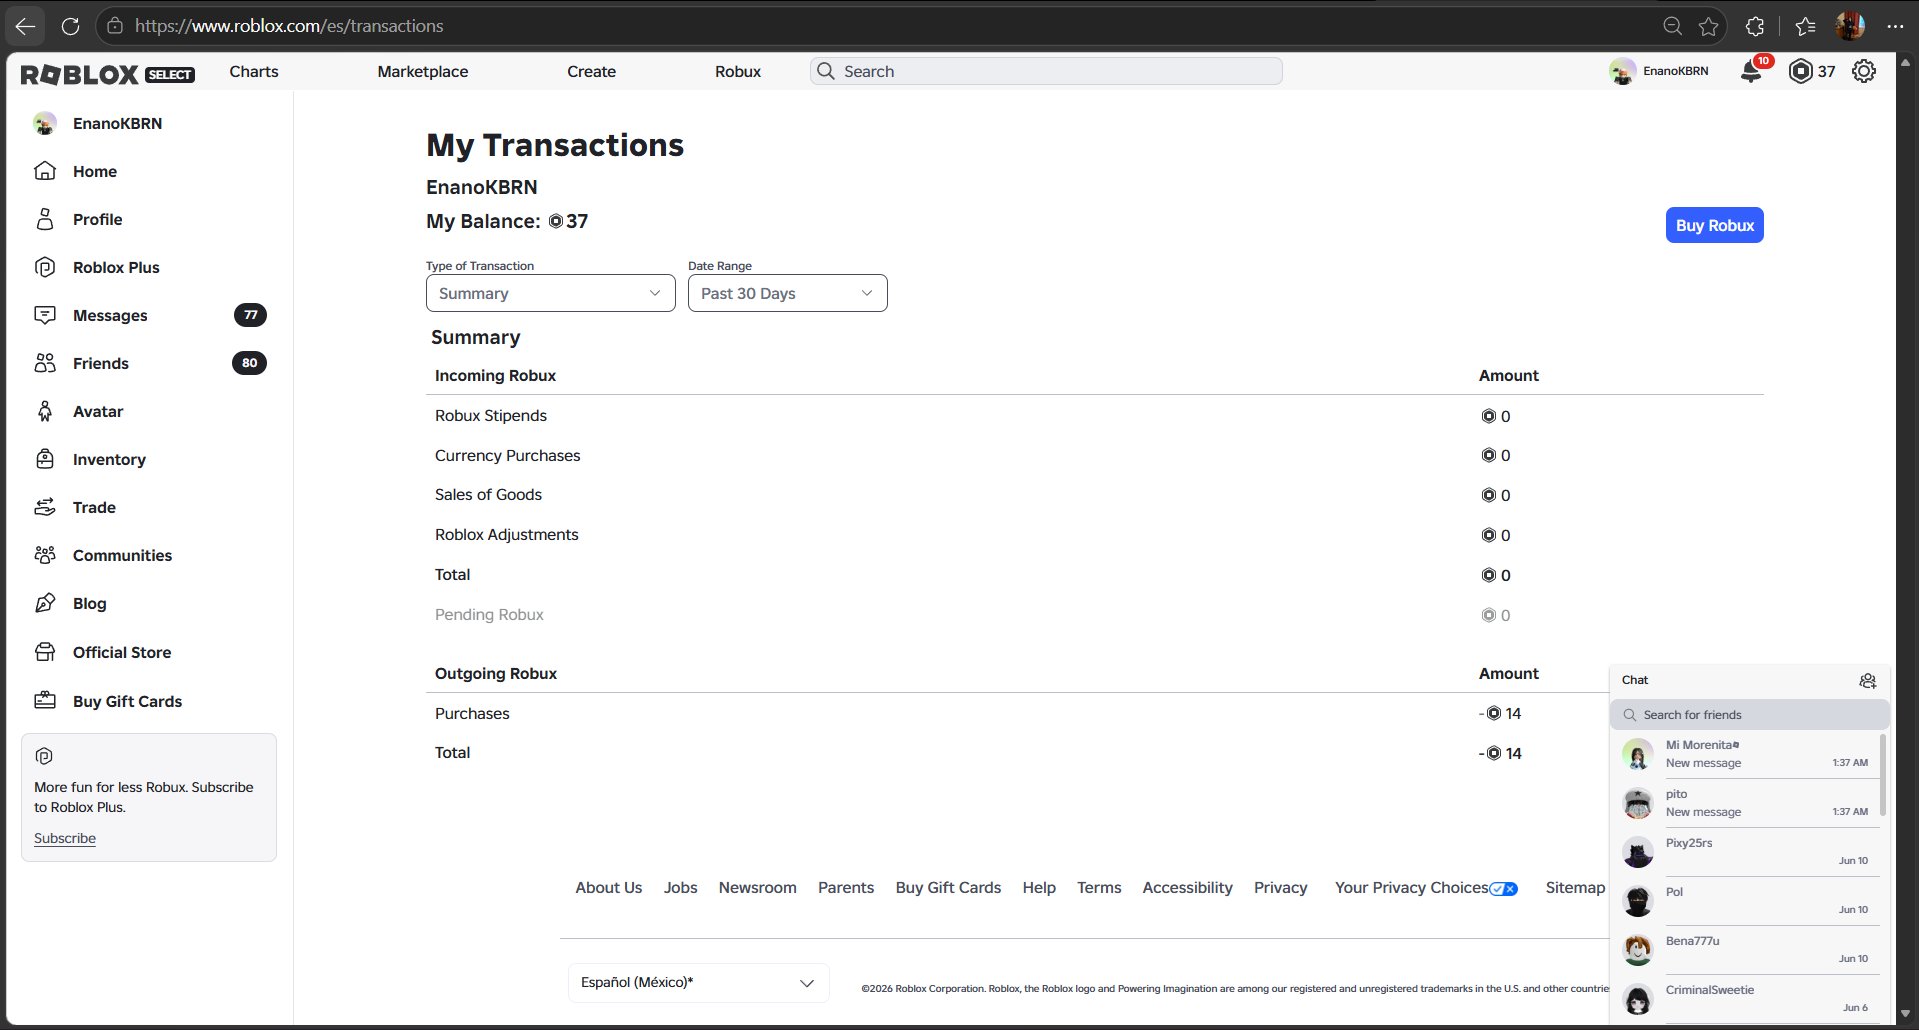
Task: Click the Search for friends chat field
Action: coord(1750,714)
